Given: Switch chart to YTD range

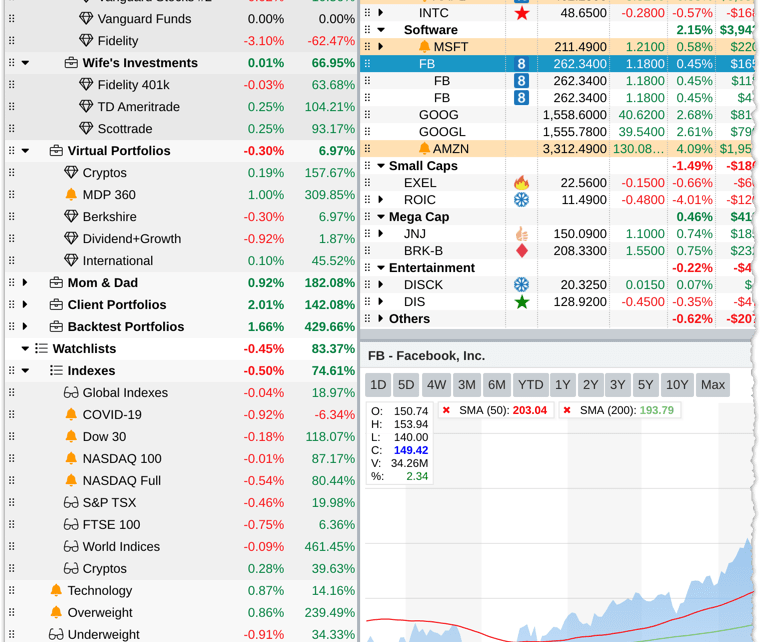Looking at the screenshot, I should pos(531,385).
